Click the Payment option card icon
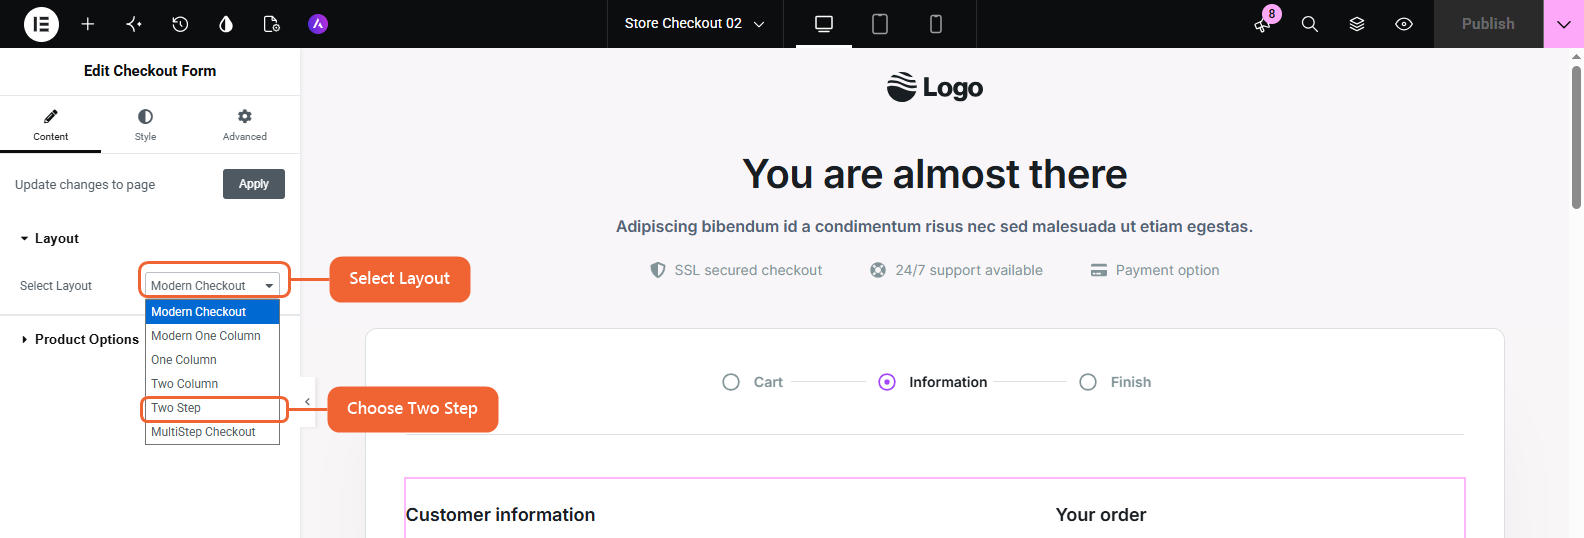 1099,270
